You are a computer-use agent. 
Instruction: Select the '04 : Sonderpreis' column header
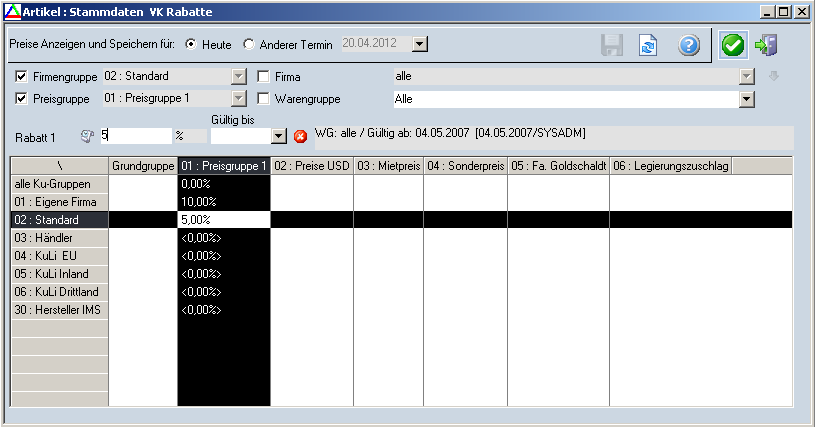465,166
